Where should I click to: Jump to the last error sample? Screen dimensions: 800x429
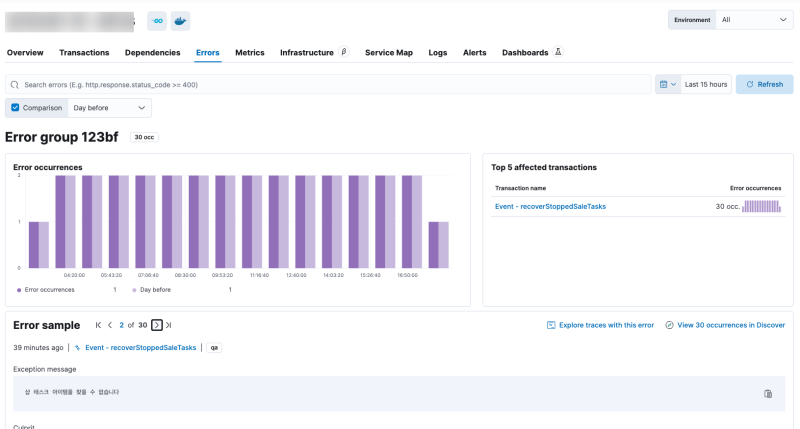[x=169, y=325]
